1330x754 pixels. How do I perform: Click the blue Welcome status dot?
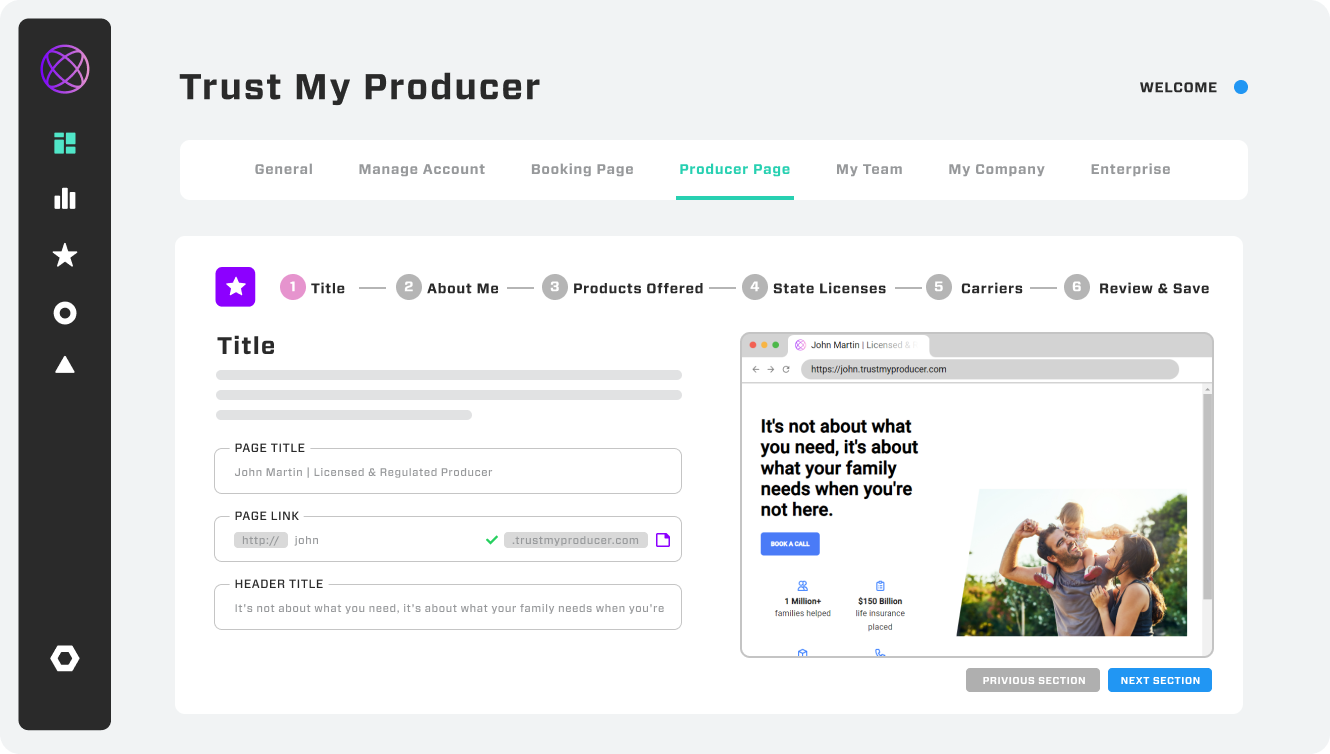coord(1241,87)
